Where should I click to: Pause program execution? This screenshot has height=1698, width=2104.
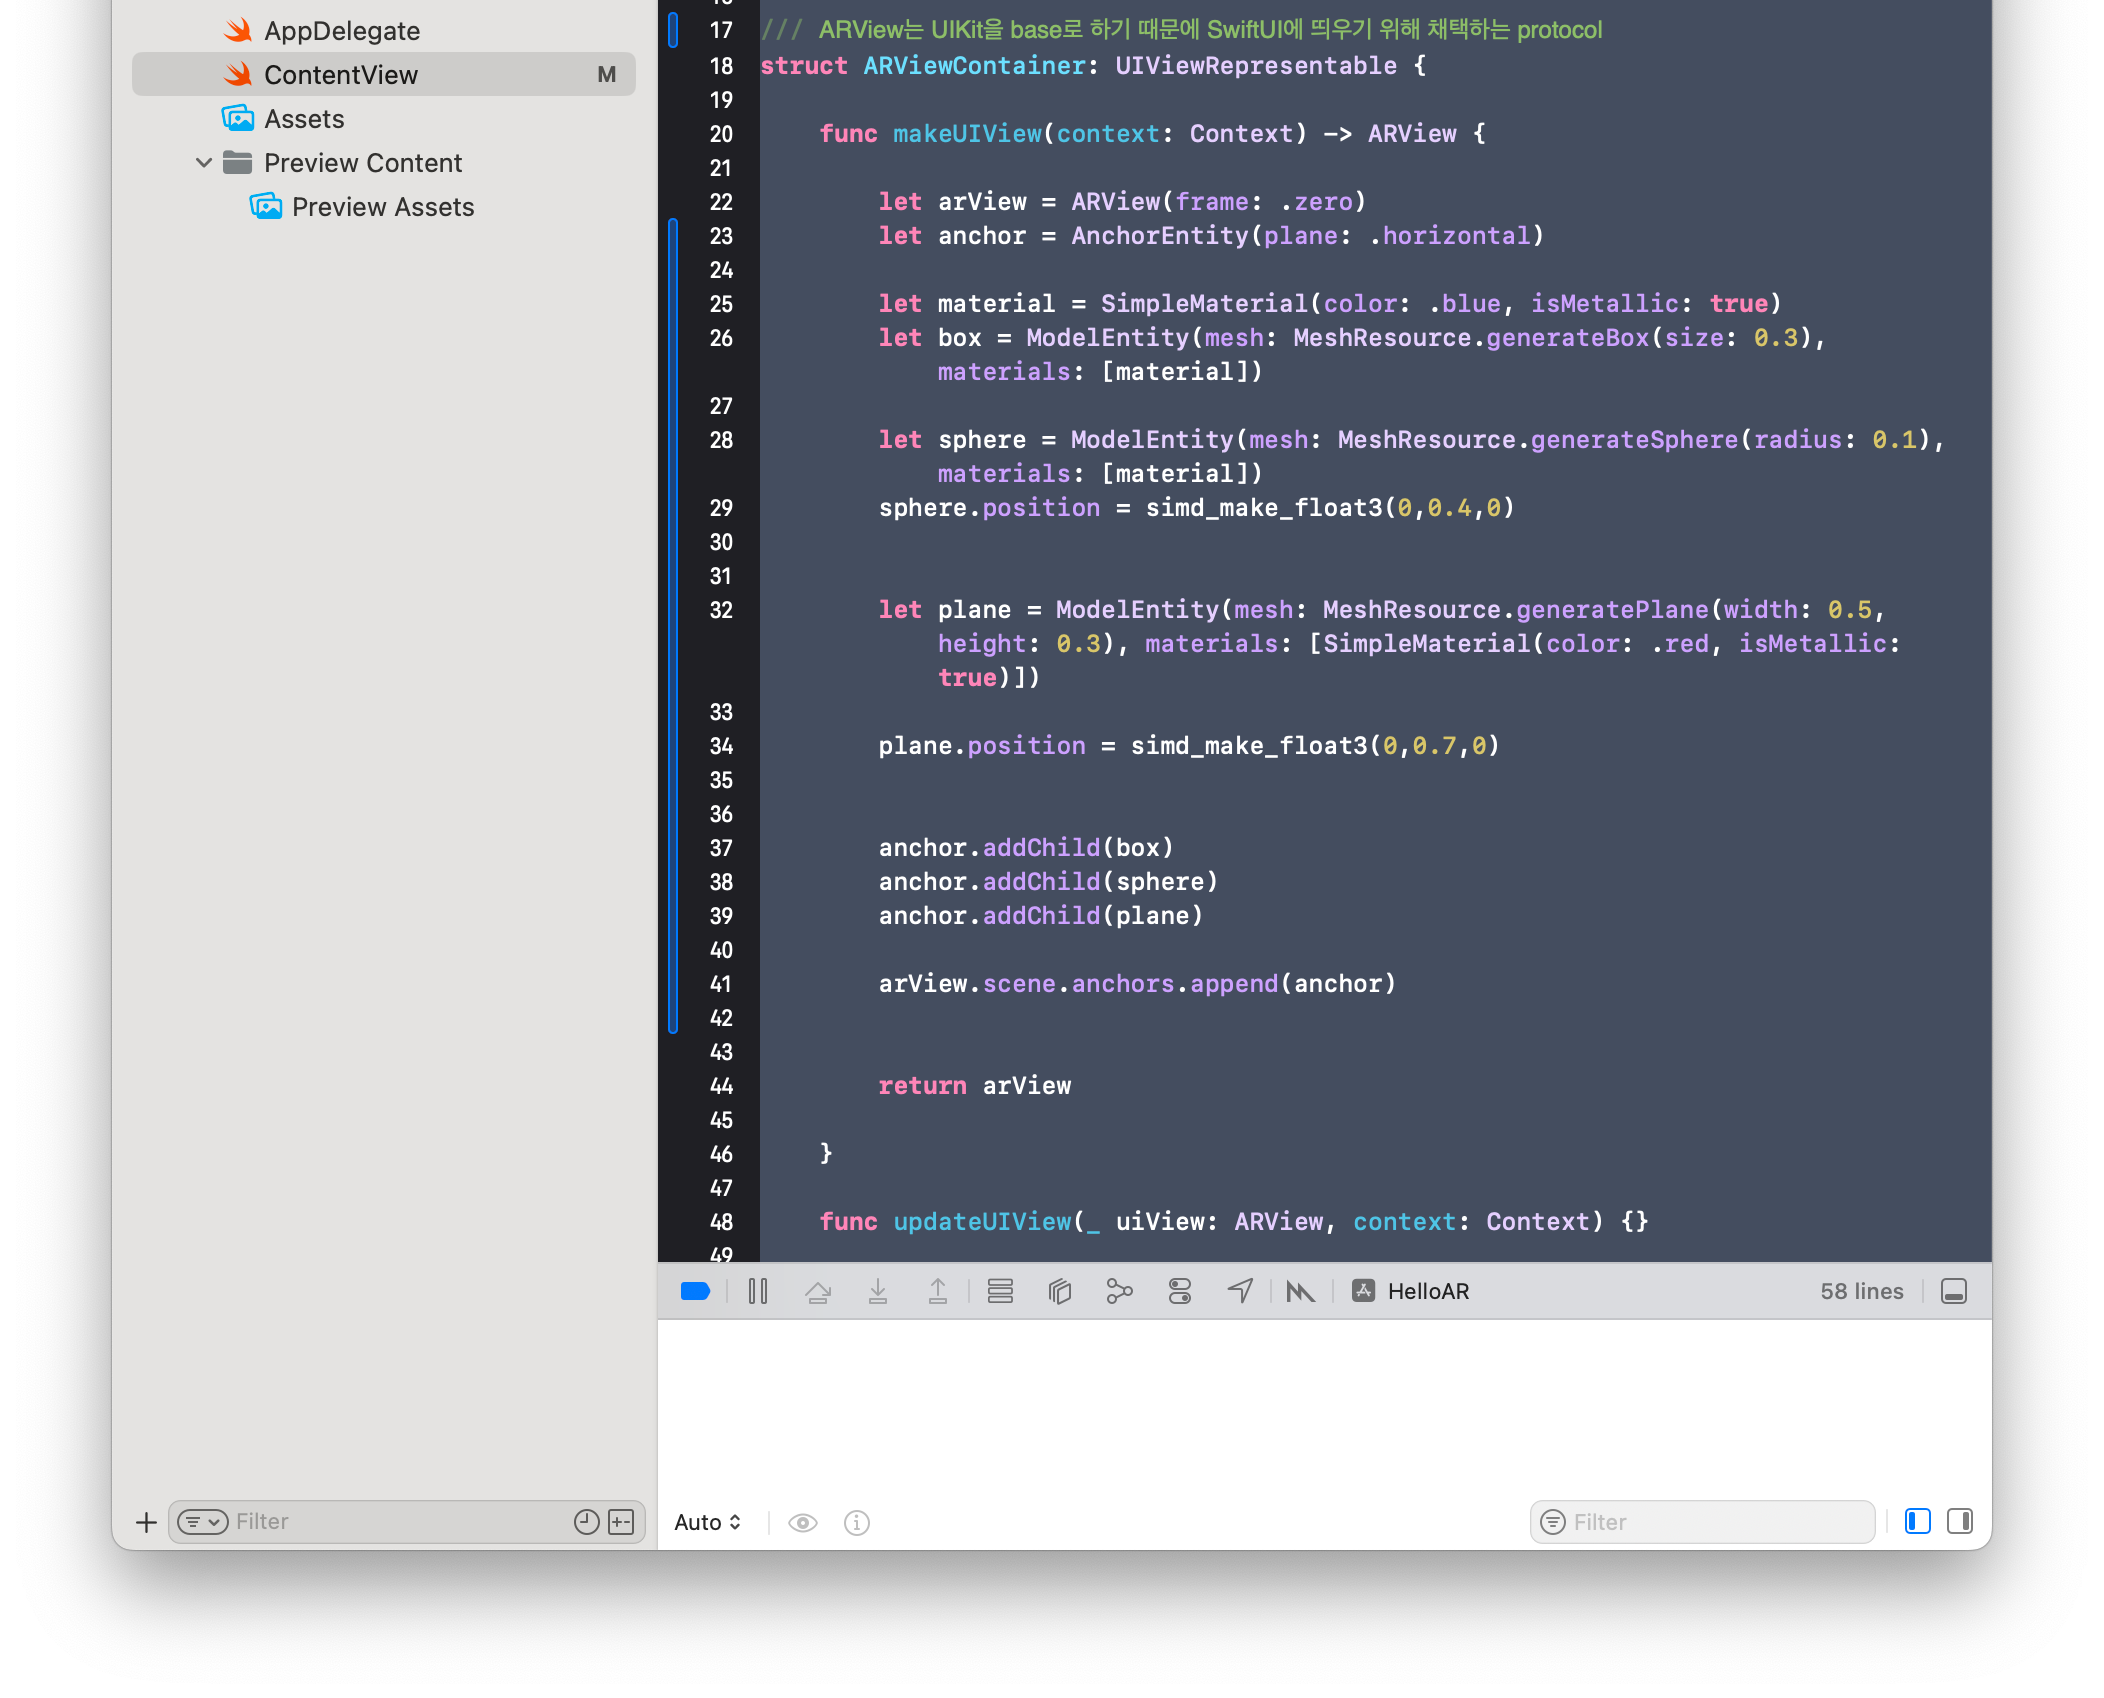click(758, 1291)
